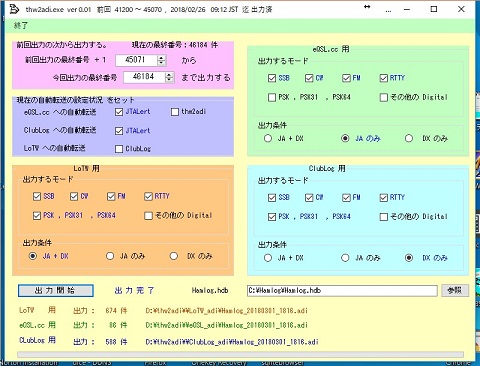Click the eQSL_adi output file path
This screenshot has width=480, height=366.
(227, 325)
